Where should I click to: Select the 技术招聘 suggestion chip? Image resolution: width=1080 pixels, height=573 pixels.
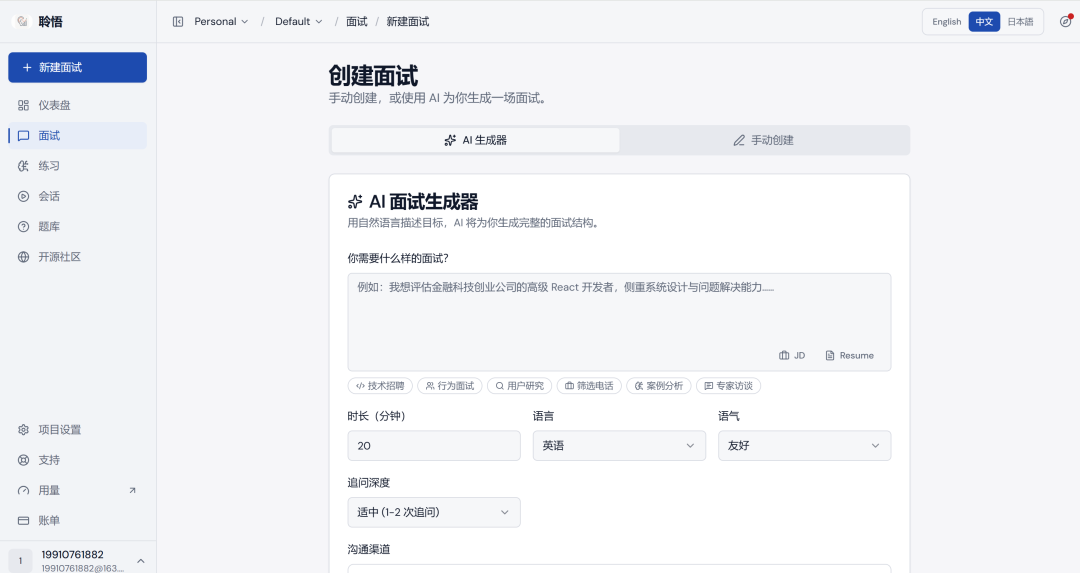pyautogui.click(x=380, y=386)
